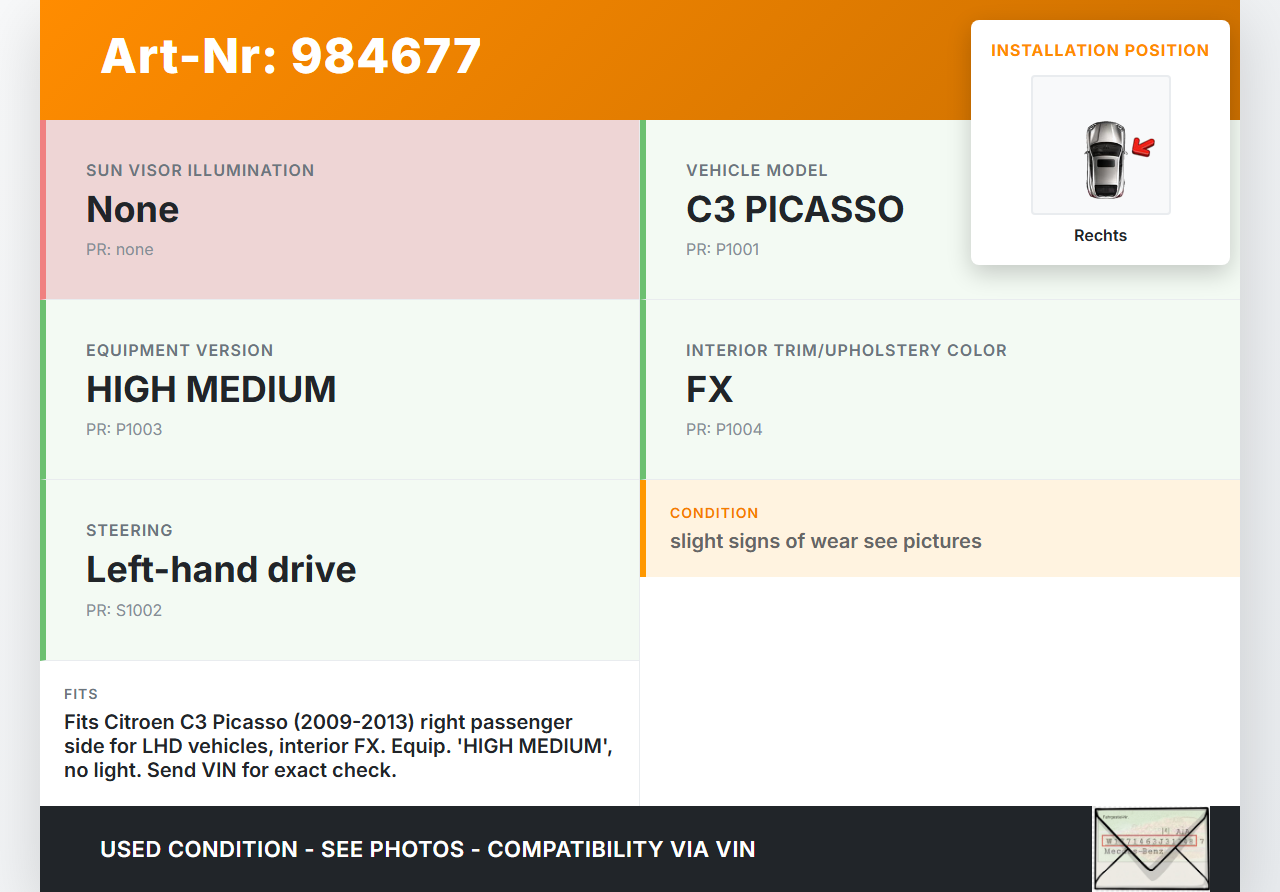Click the 'slight signs of wear' text
The height and width of the screenshot is (892, 1280).
click(825, 542)
